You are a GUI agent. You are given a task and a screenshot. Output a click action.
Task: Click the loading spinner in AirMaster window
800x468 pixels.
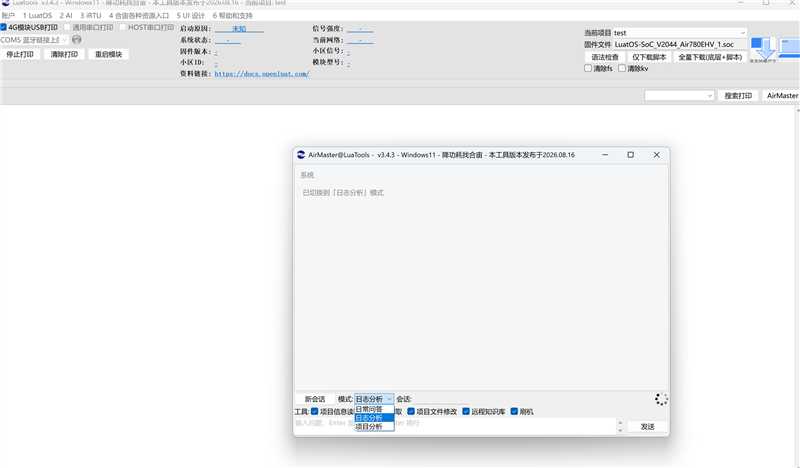[x=661, y=399]
